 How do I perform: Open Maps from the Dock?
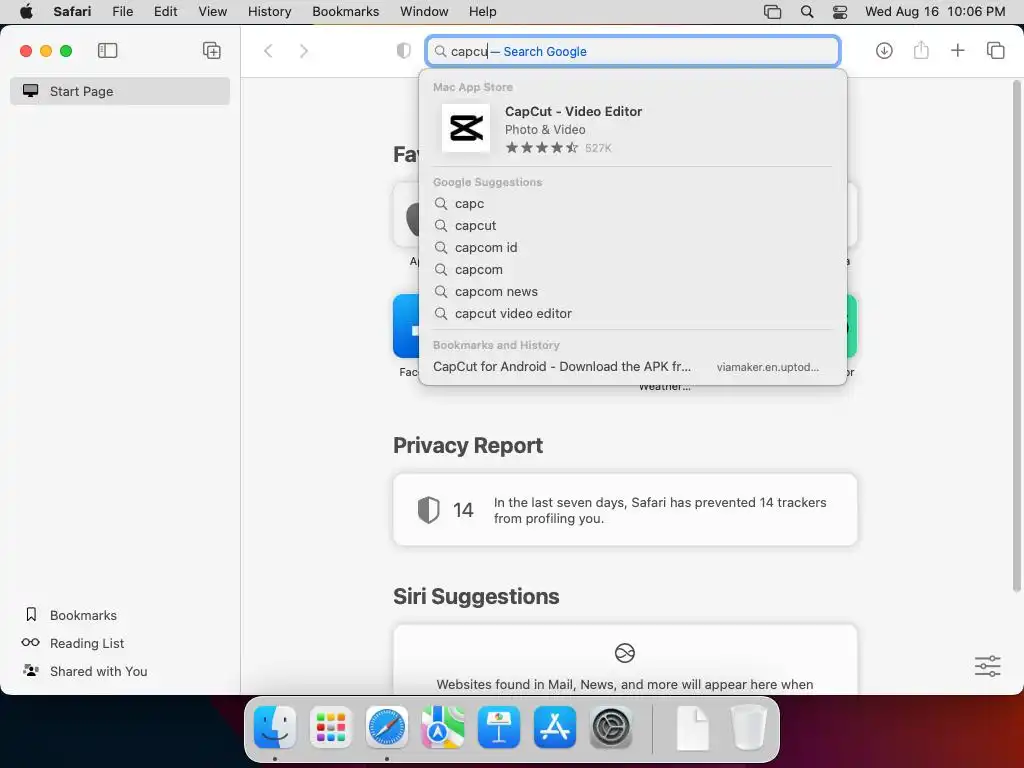click(x=443, y=727)
